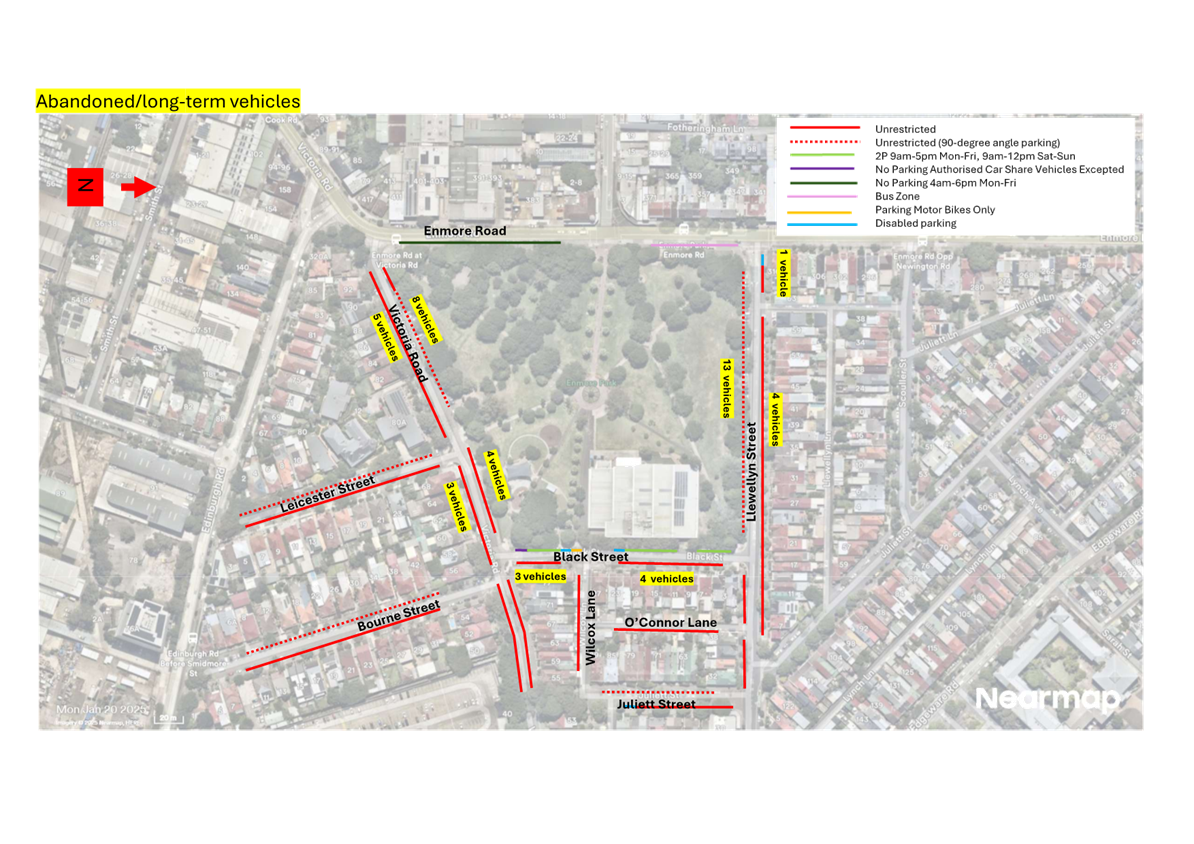The width and height of the screenshot is (1194, 844).
Task: Click the pink Bus Zone line on Enmore Rd
Action: point(694,245)
